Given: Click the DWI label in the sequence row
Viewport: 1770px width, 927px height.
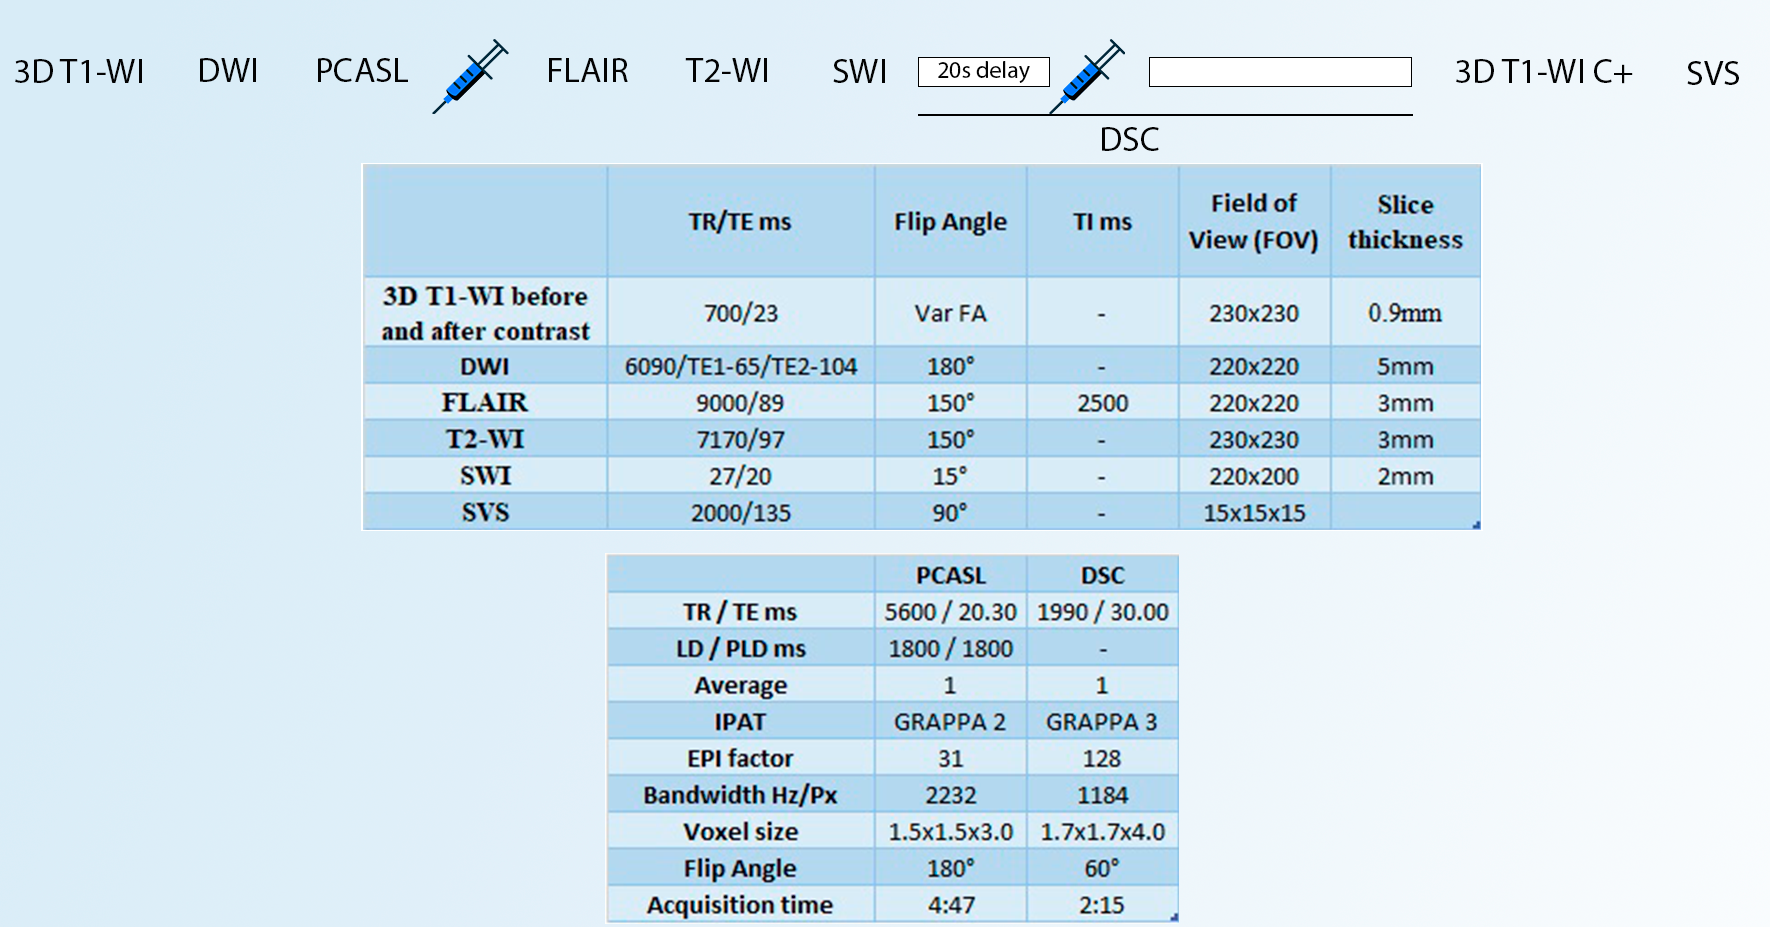Looking at the screenshot, I should point(228,71).
